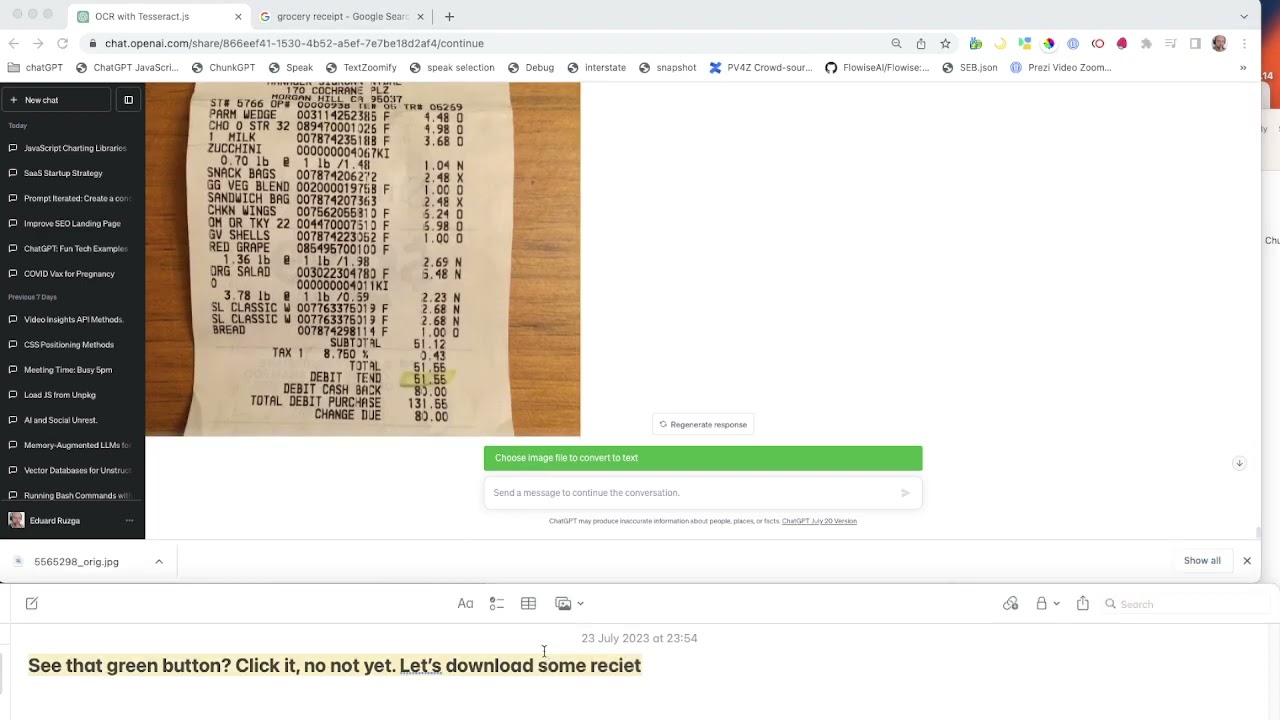Image resolution: width=1280 pixels, height=720 pixels.
Task: Open Chrome tab search dropdown arrow
Action: pyautogui.click(x=1244, y=17)
